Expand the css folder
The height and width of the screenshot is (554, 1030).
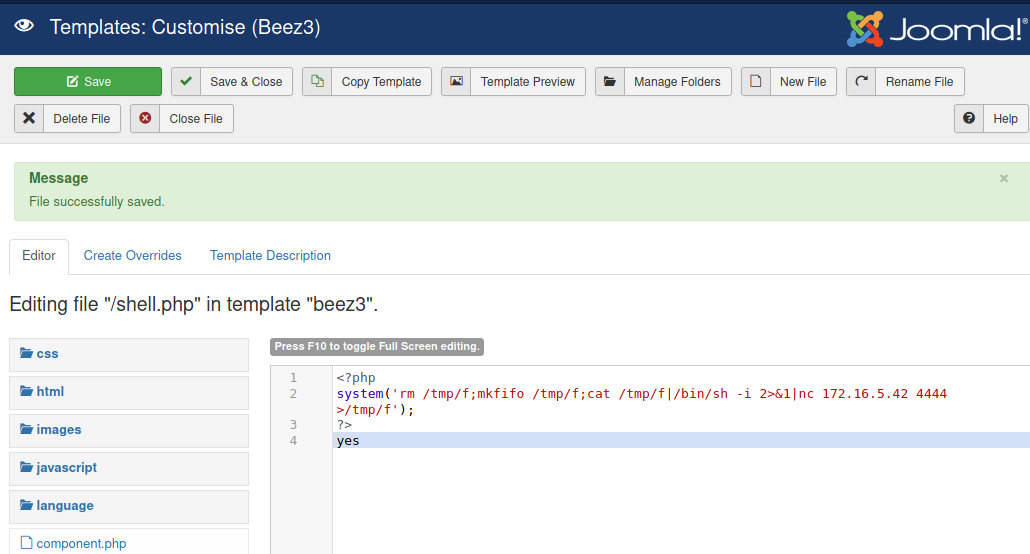click(x=129, y=354)
